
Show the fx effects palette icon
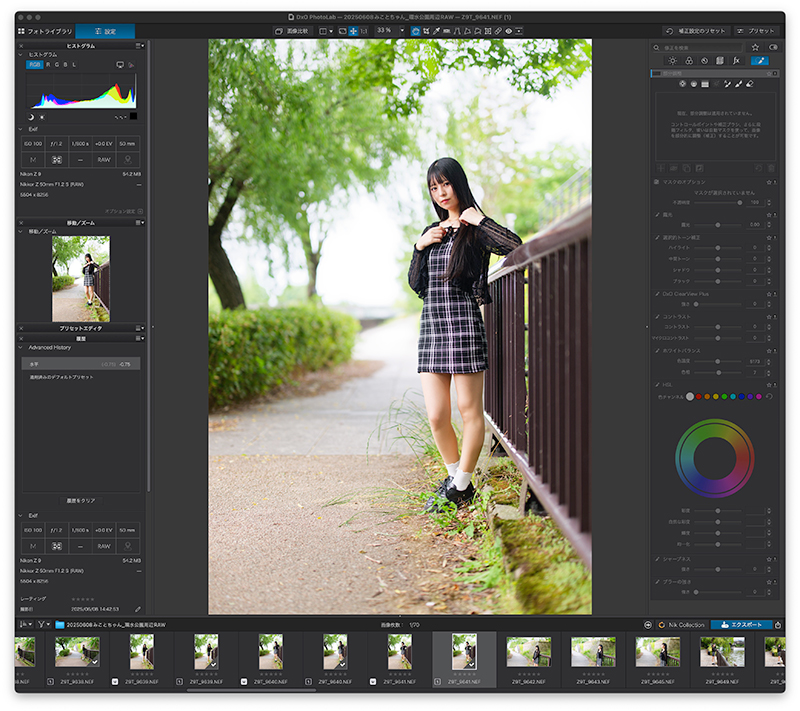(736, 61)
